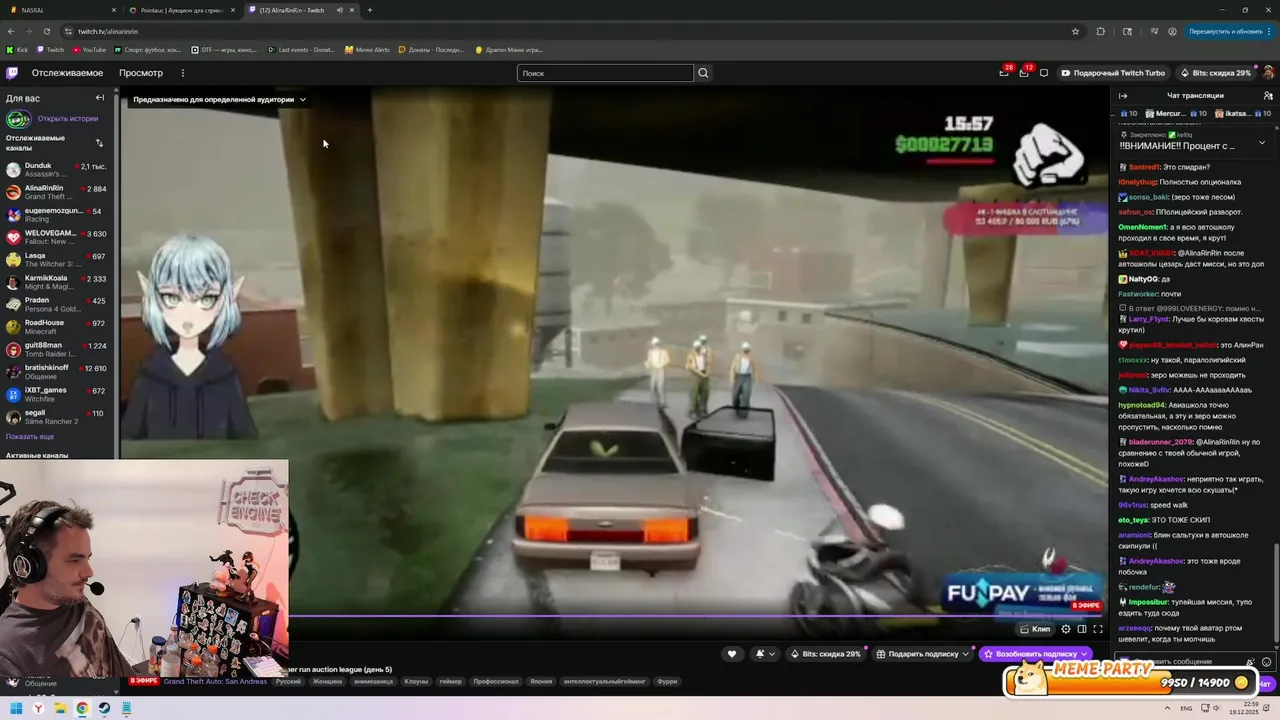1280x720 pixels.
Task: Open File Explorer from the taskbar
Action: tap(60, 708)
